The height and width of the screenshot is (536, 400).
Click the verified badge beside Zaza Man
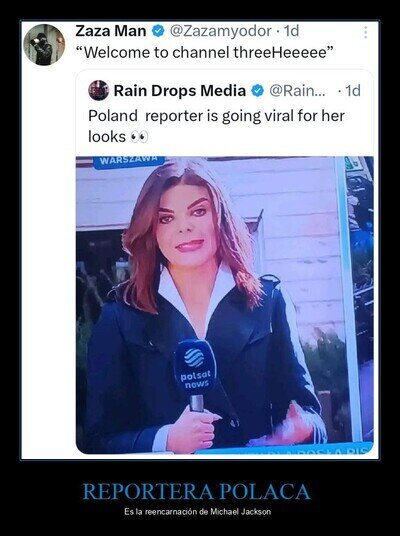[x=158, y=31]
